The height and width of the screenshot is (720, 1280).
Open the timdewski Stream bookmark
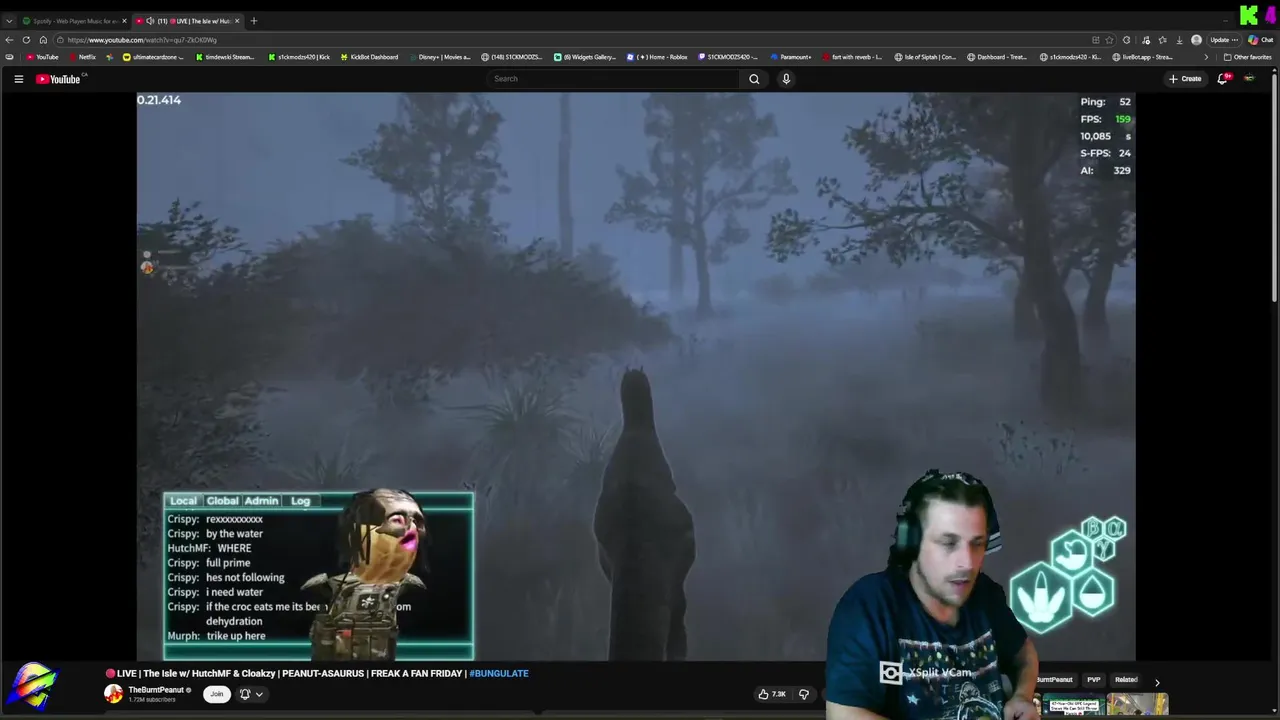coord(224,57)
